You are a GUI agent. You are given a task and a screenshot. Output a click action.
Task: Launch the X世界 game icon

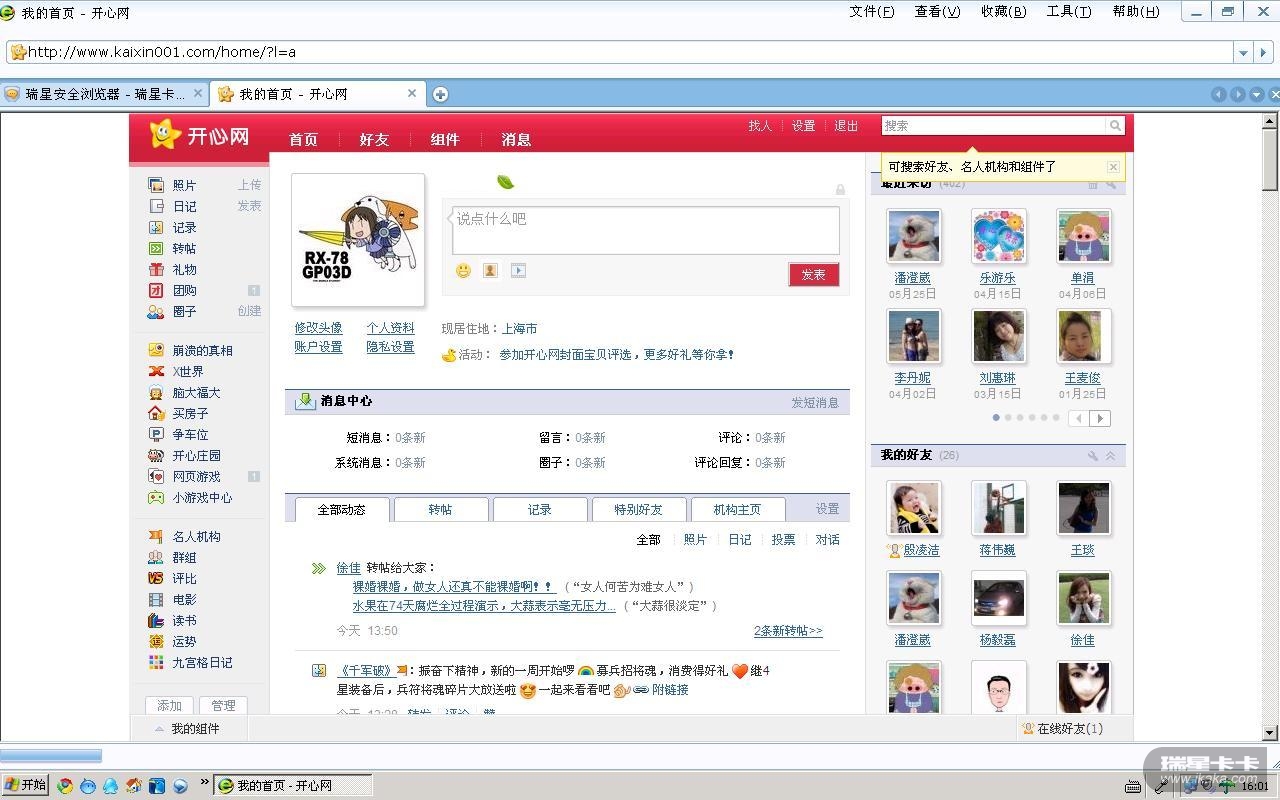point(156,371)
